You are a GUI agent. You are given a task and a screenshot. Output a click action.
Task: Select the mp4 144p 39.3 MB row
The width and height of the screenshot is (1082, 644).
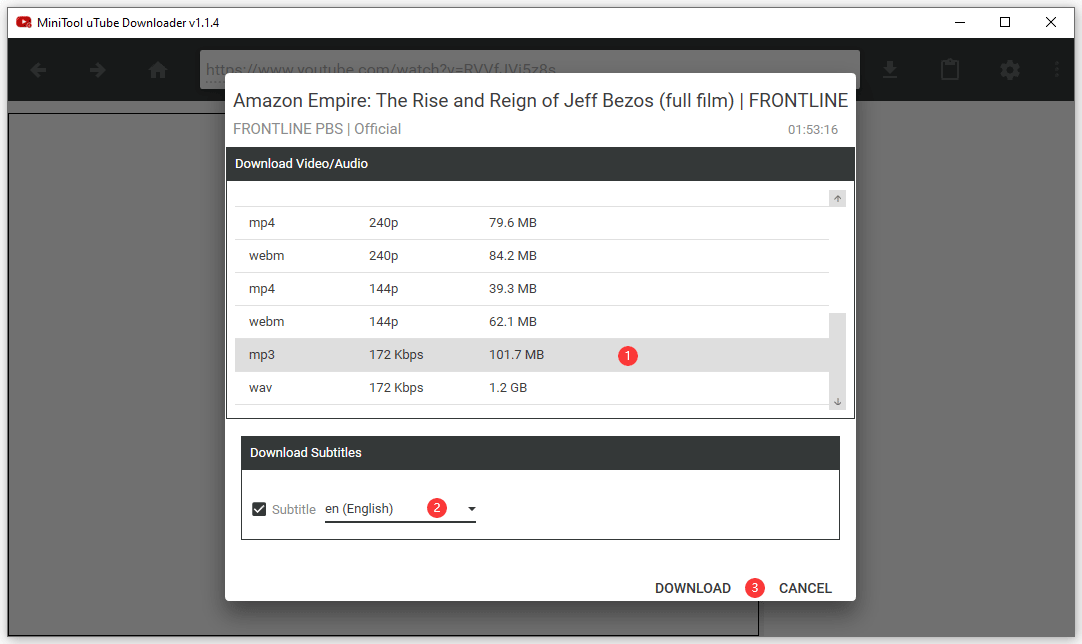coord(531,289)
